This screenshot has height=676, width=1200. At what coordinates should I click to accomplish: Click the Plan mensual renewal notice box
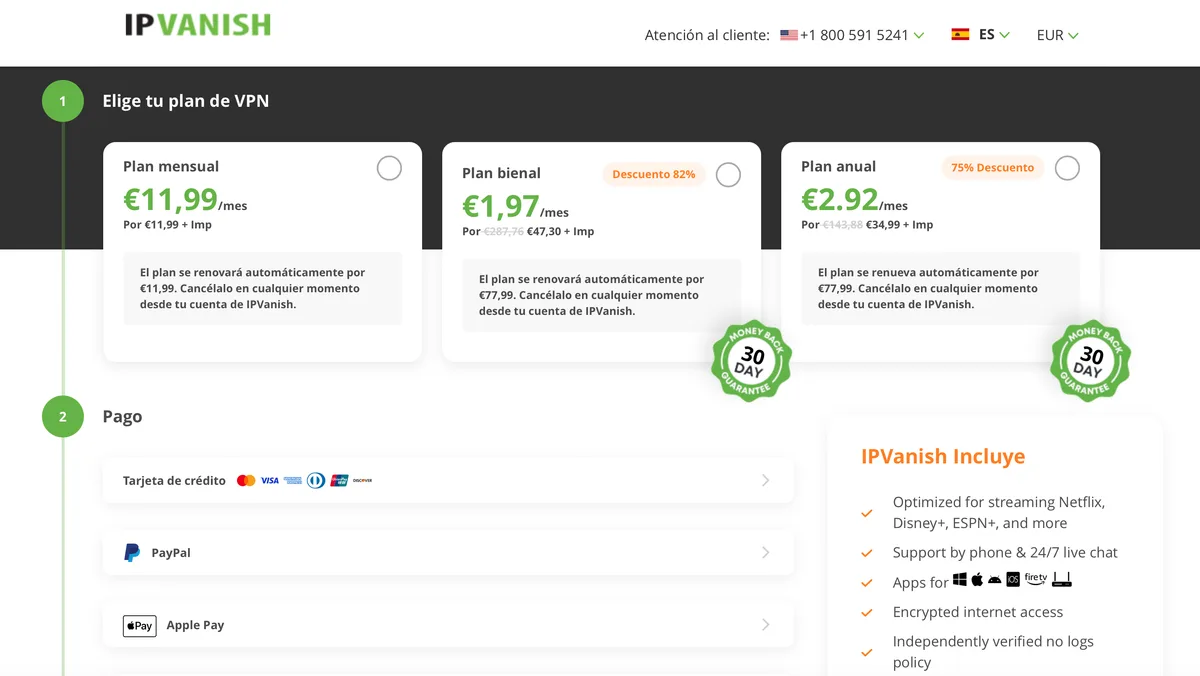[263, 288]
